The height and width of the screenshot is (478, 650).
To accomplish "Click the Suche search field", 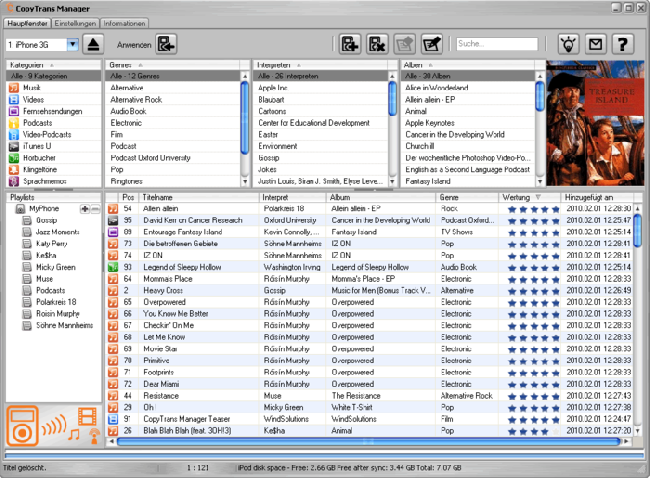I will pos(496,44).
